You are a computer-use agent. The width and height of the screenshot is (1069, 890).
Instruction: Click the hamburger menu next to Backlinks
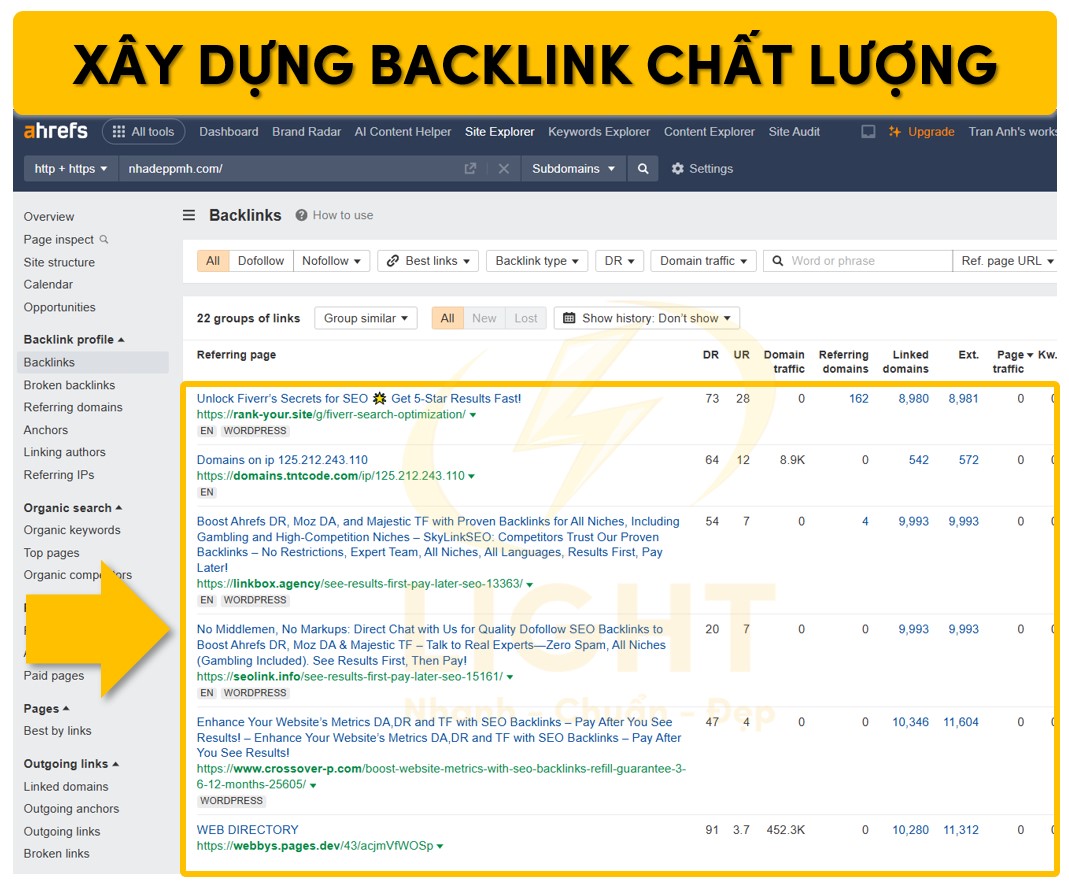click(x=189, y=216)
